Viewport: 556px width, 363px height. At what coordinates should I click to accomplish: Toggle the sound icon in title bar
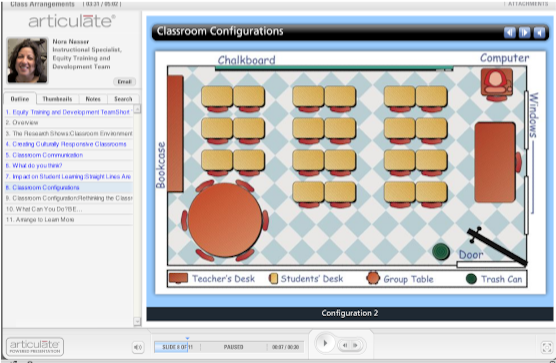539,33
